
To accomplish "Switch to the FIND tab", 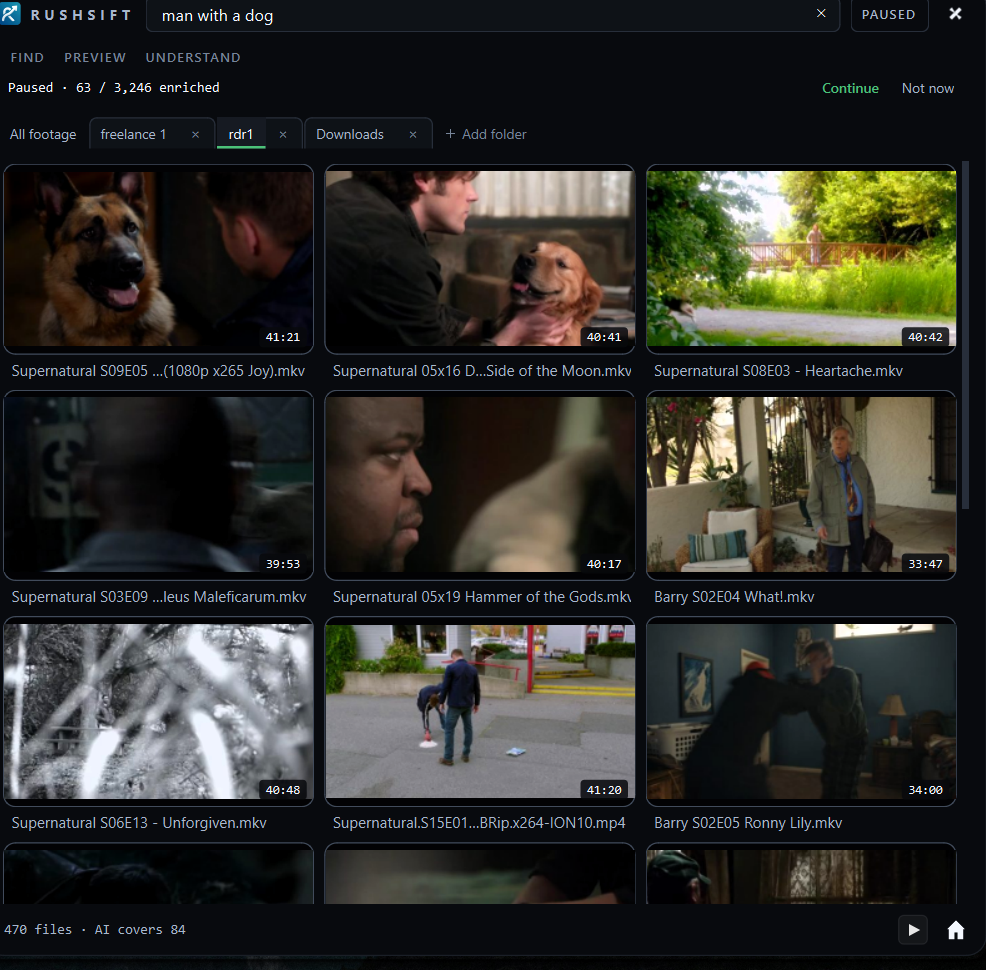I will (27, 58).
